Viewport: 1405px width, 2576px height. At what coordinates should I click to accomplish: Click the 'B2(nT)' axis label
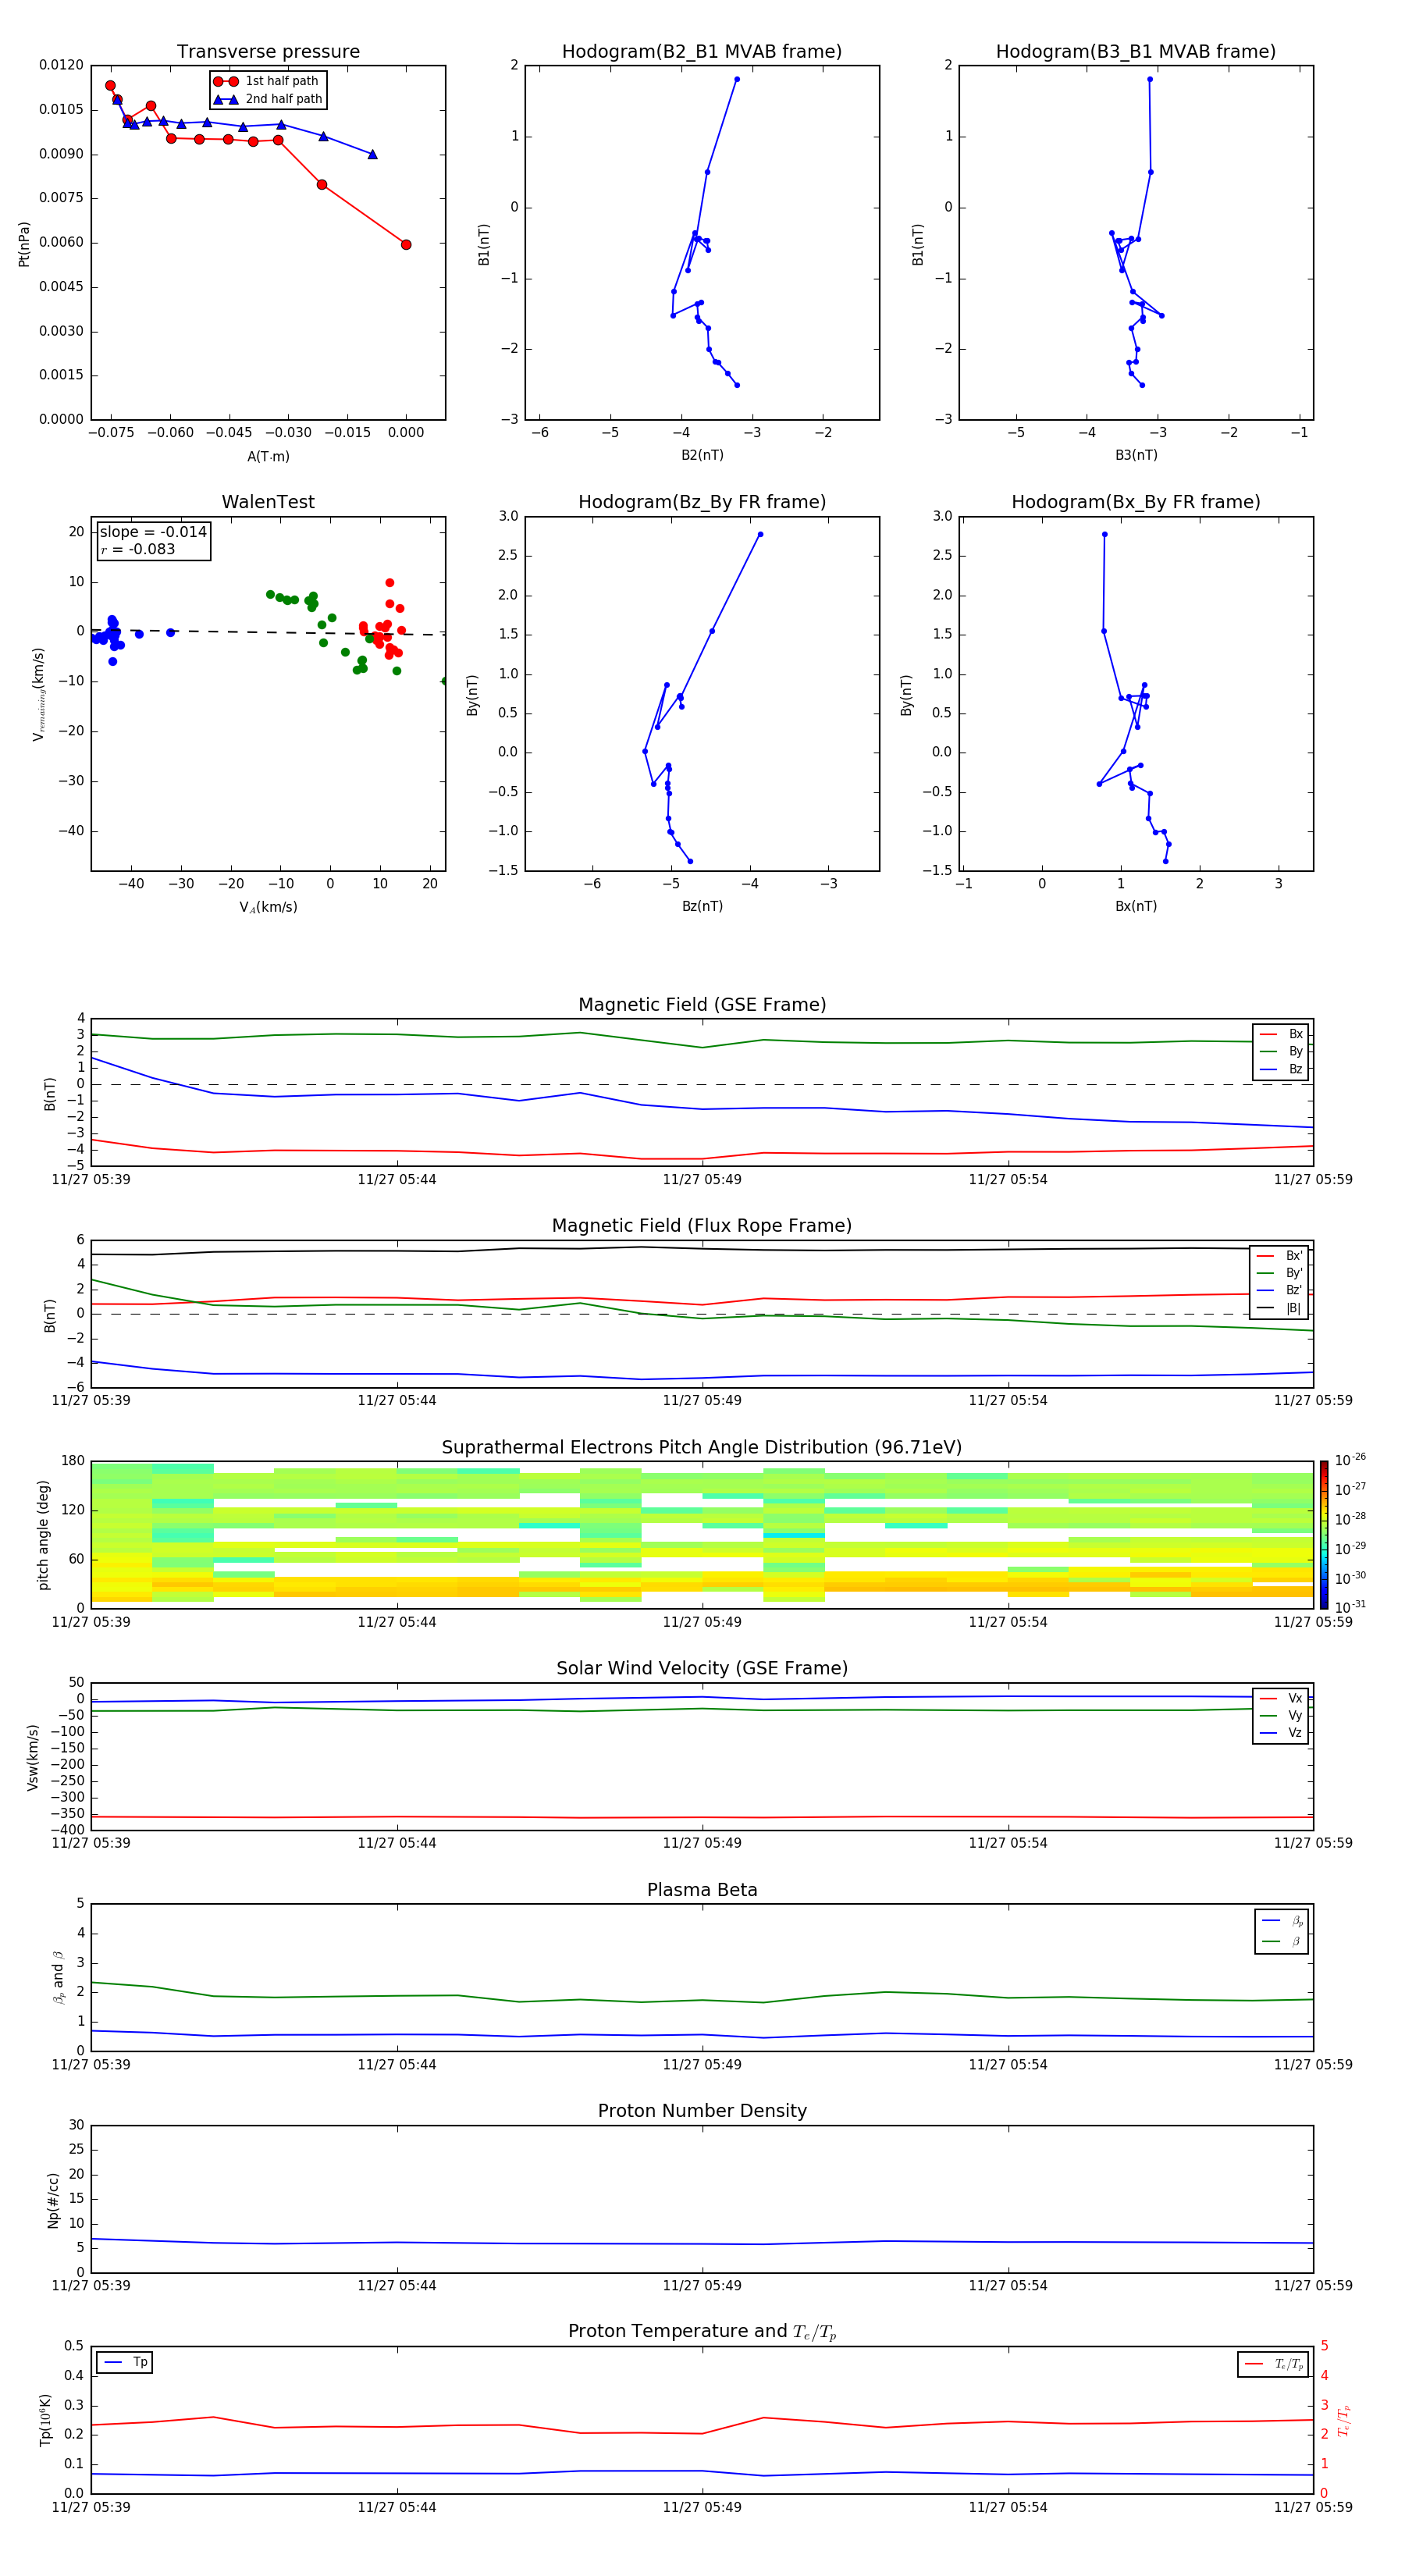[702, 455]
